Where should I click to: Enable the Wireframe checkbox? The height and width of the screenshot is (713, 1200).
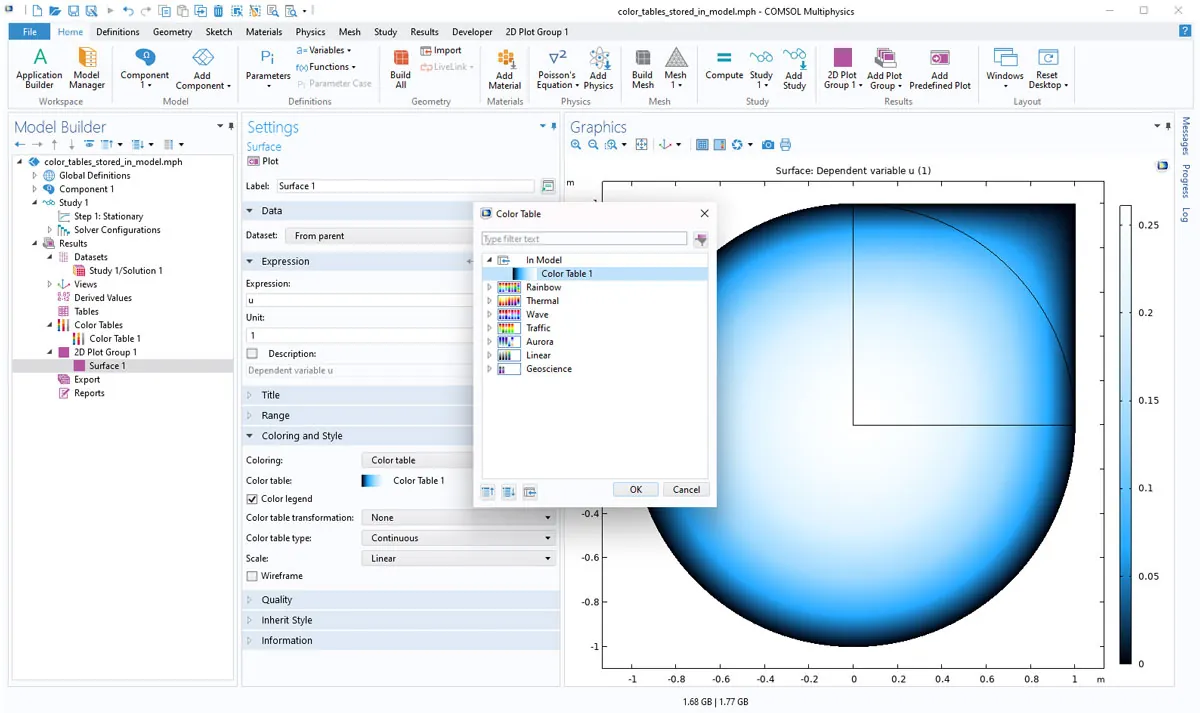252,576
